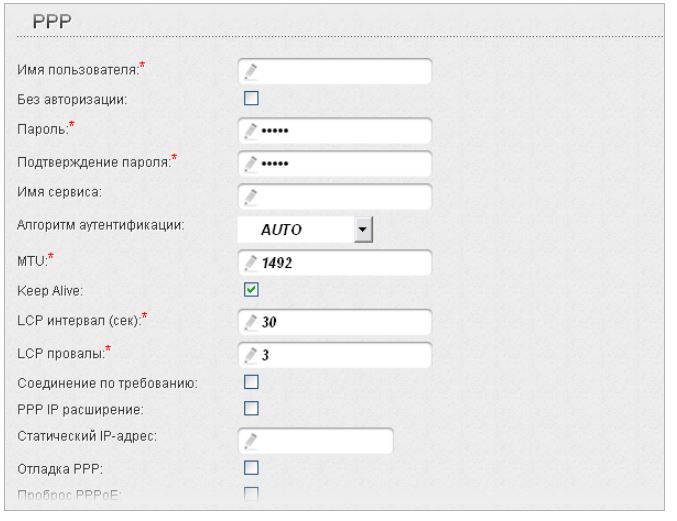
Task: Uncheck the Keep Alive checkbox
Action: pos(252,290)
